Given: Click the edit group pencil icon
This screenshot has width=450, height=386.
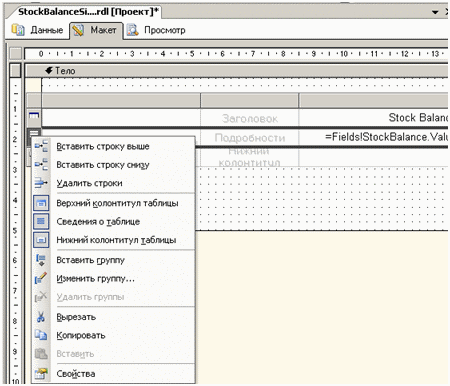Looking at the screenshot, I should (41, 278).
